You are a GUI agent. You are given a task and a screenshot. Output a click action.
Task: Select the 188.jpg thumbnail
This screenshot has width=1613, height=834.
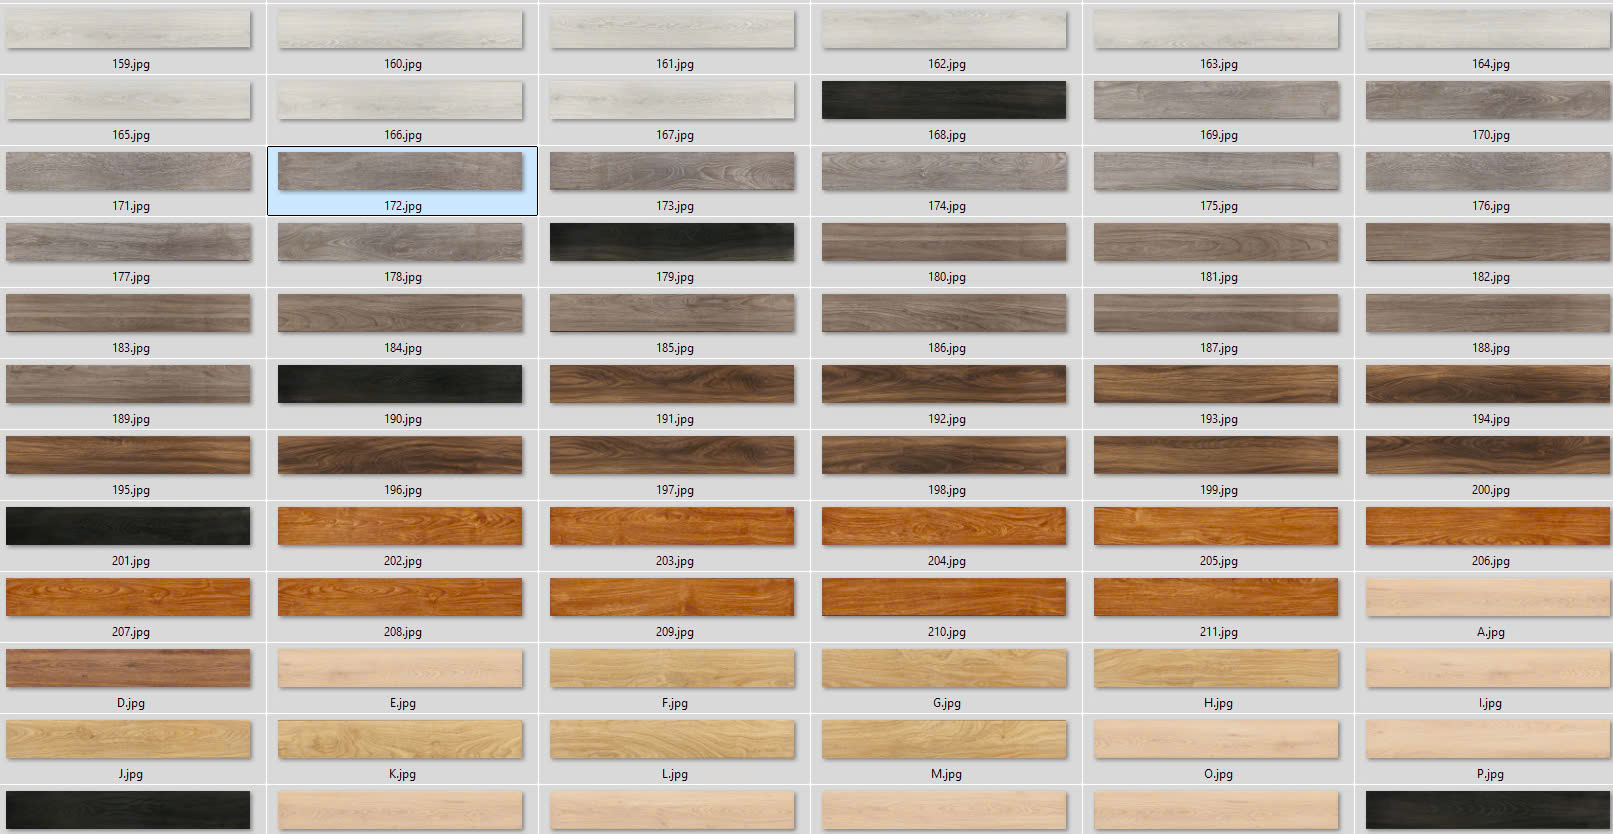tap(1488, 313)
